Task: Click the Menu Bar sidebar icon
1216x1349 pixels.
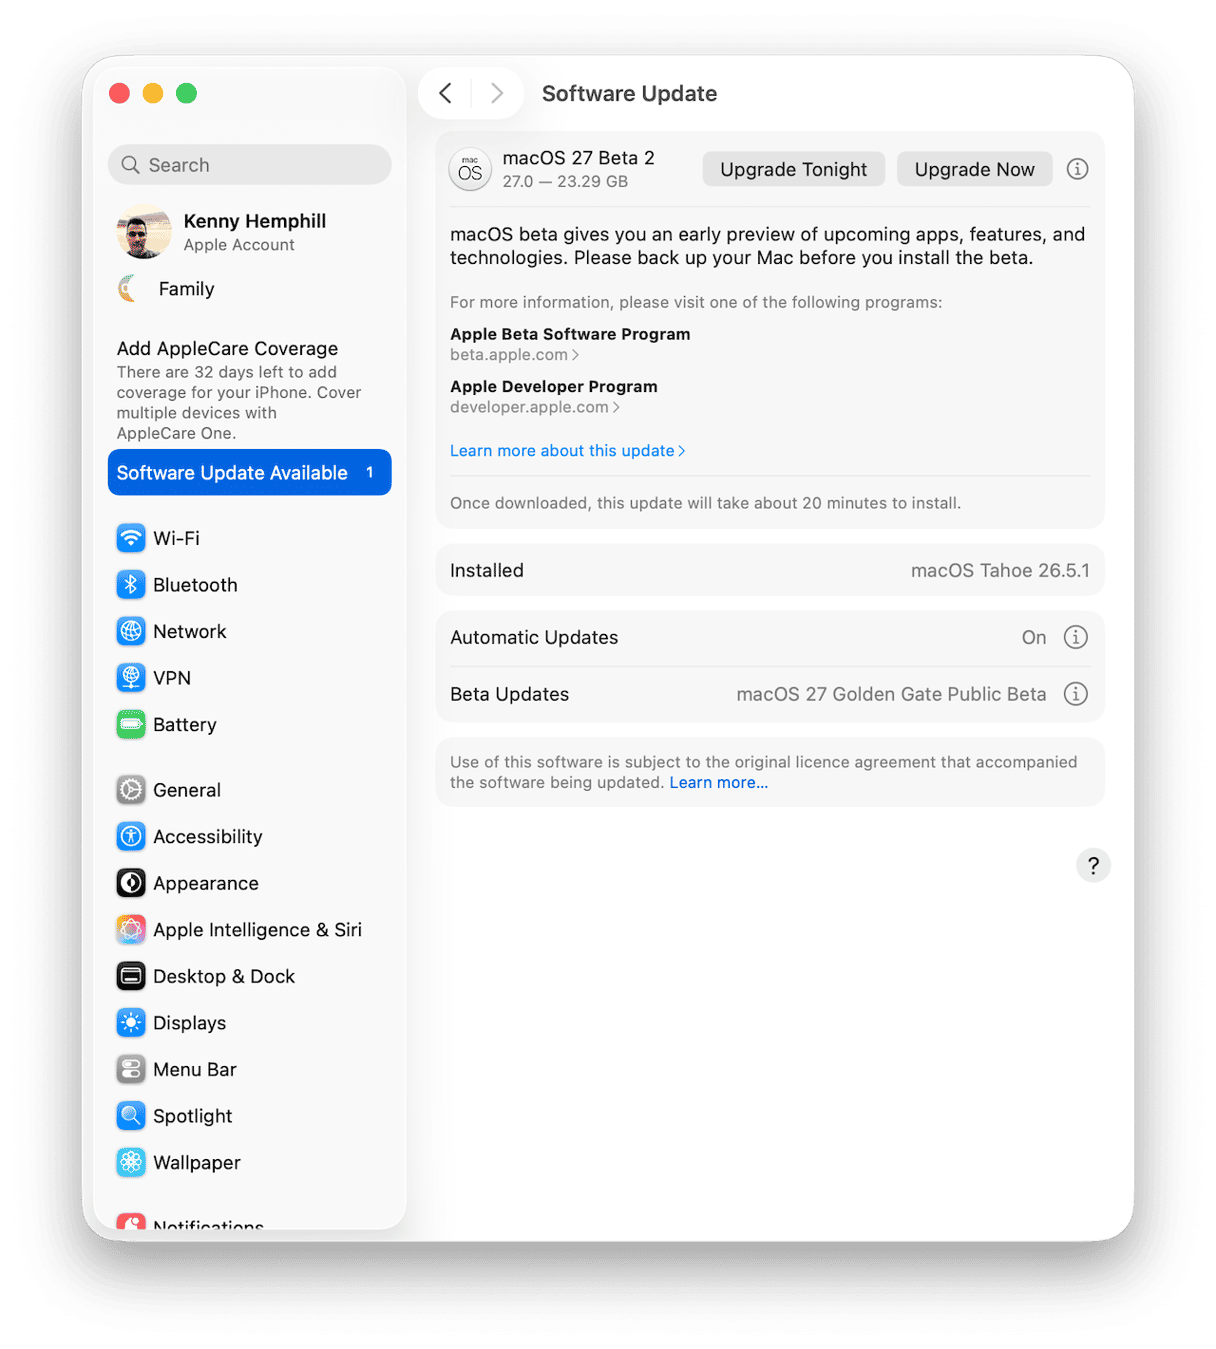Action: 131,1069
